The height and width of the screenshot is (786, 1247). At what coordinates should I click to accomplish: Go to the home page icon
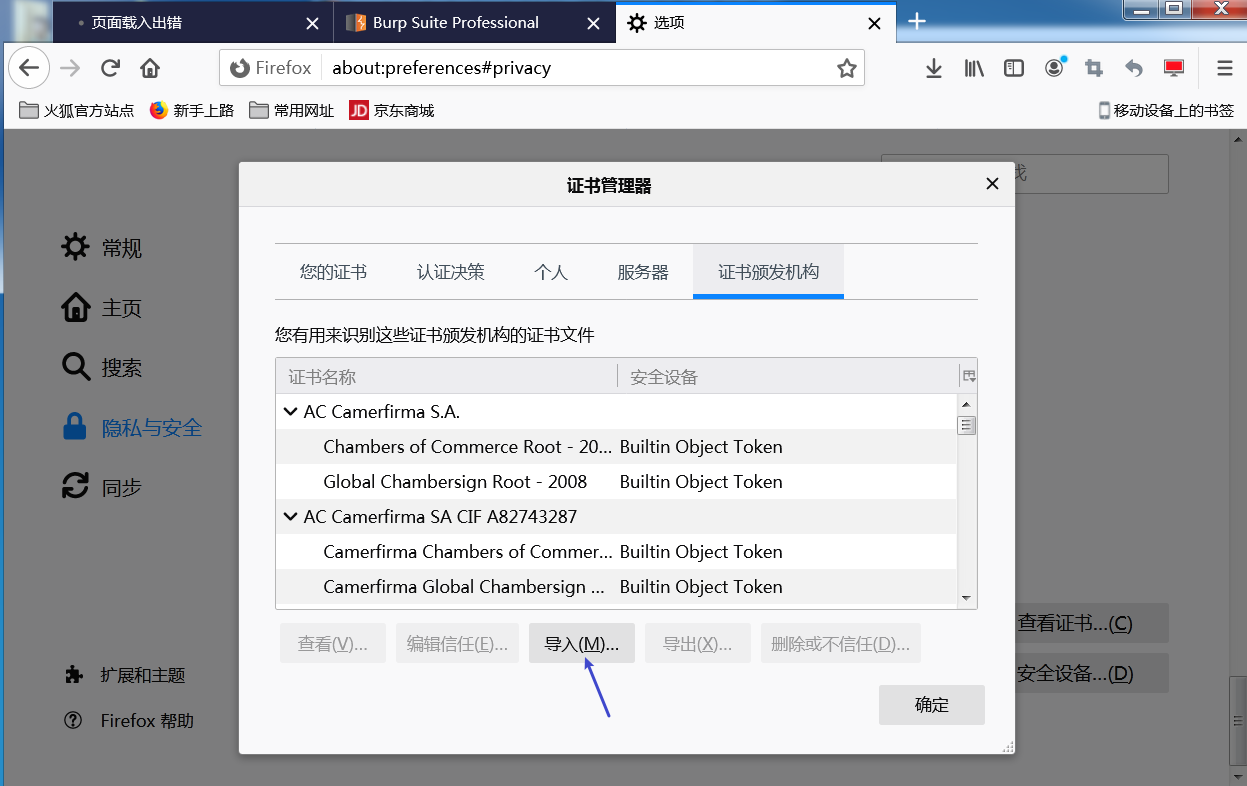pyautogui.click(x=150, y=68)
